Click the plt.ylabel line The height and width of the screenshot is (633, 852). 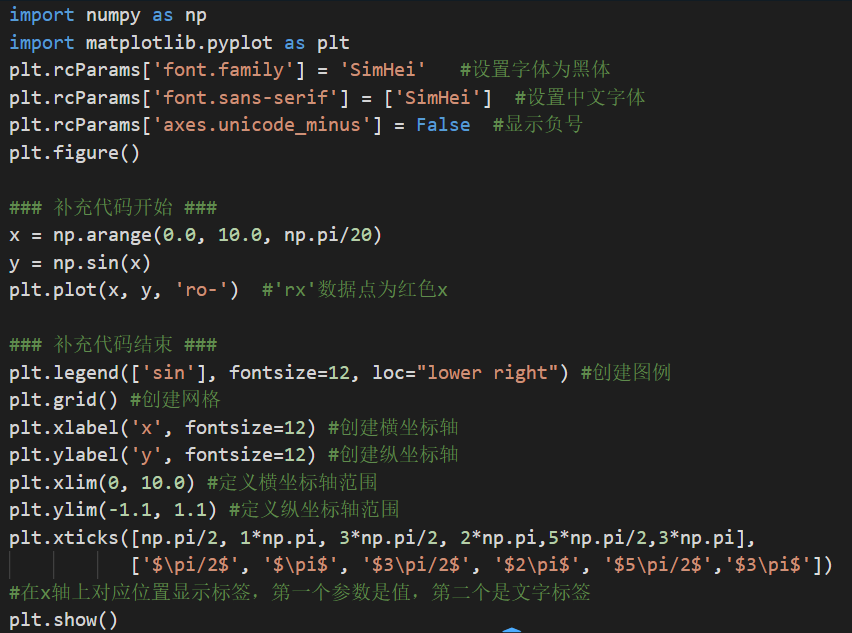click(x=162, y=454)
